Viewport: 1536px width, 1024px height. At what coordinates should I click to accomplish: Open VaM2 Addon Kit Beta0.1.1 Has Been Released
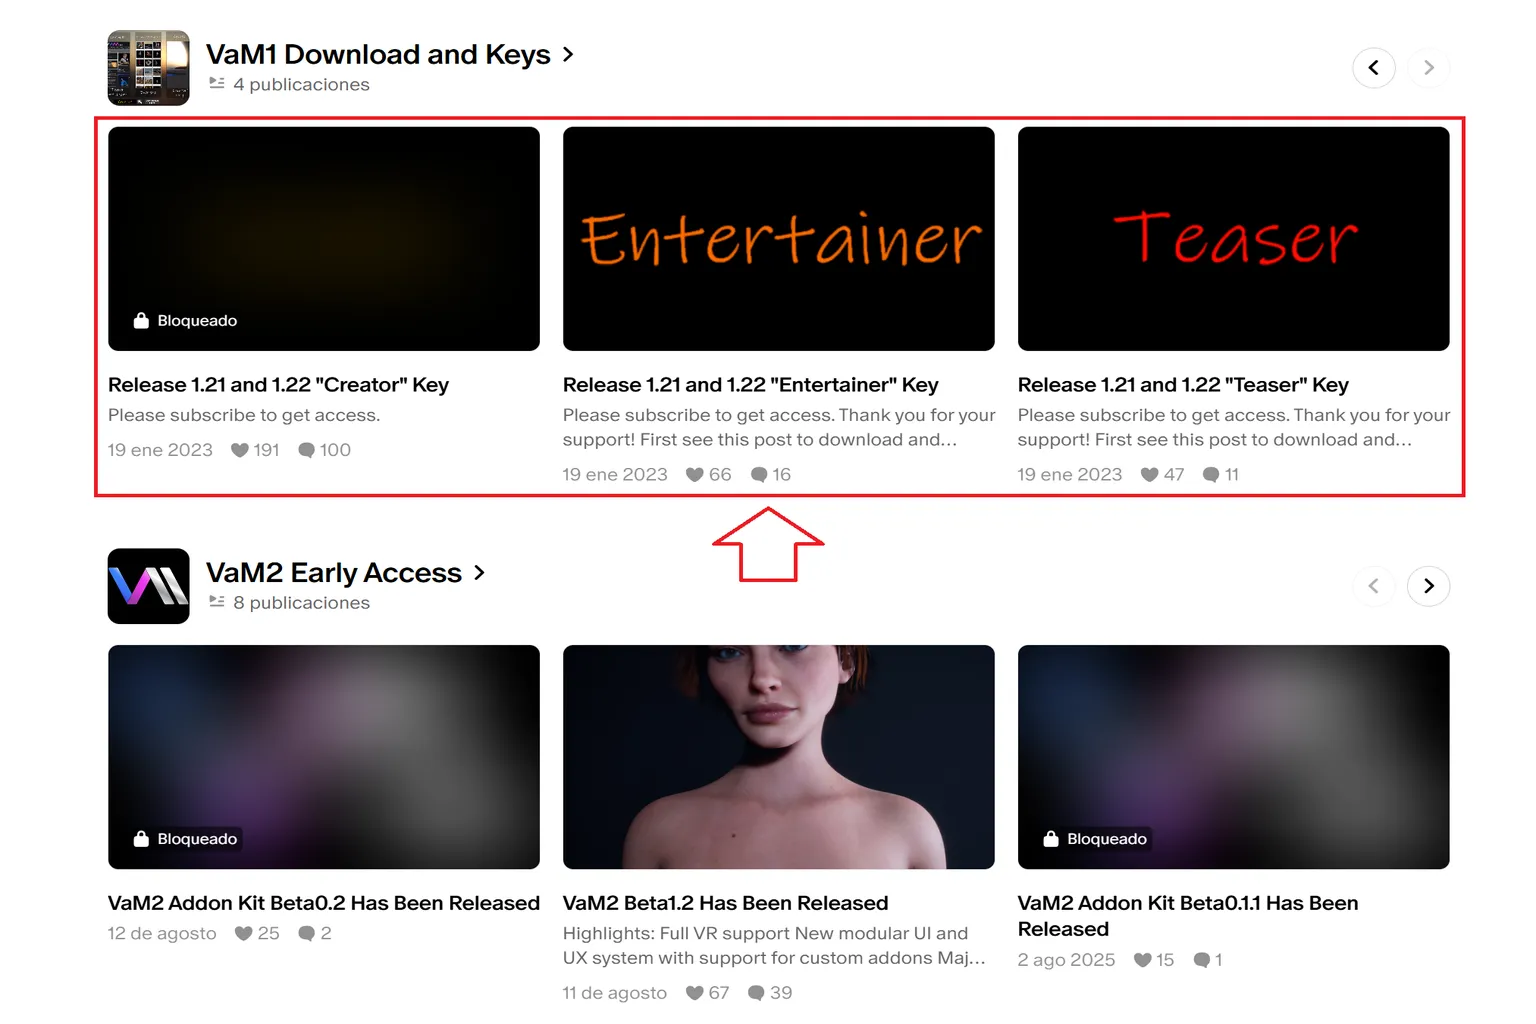1188,916
